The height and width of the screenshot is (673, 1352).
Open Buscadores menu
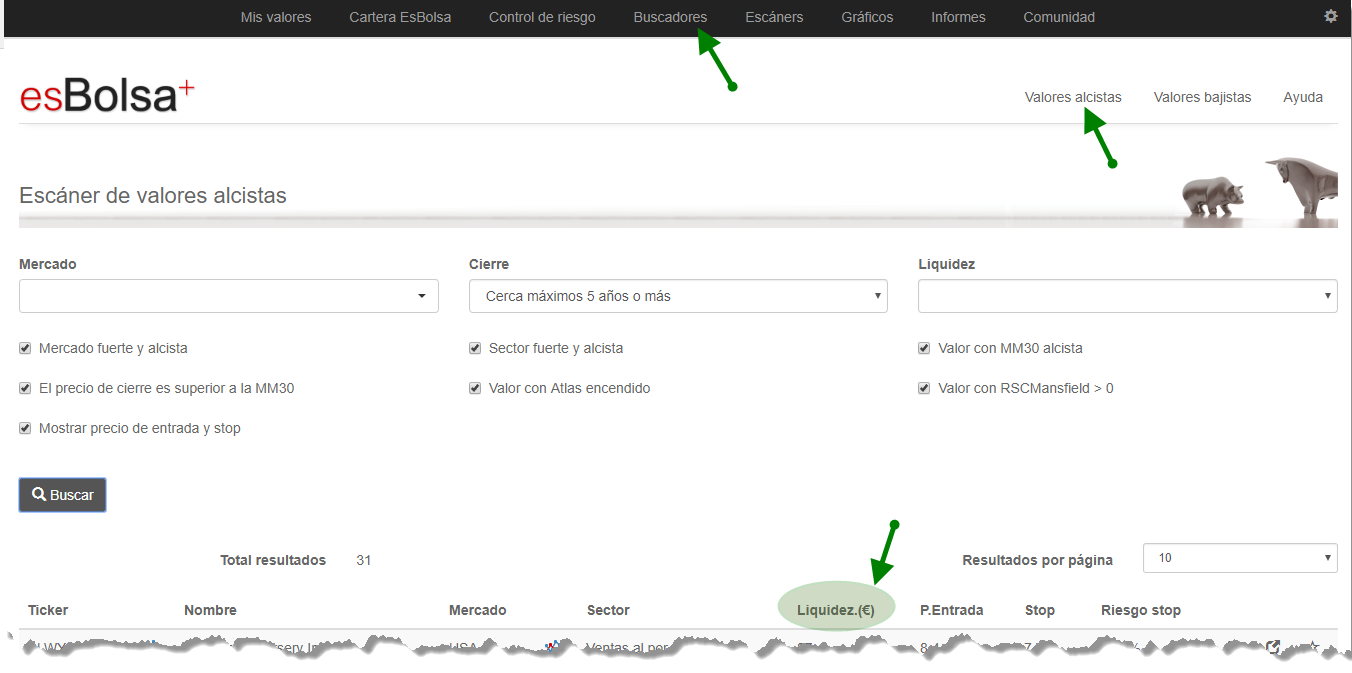click(670, 17)
